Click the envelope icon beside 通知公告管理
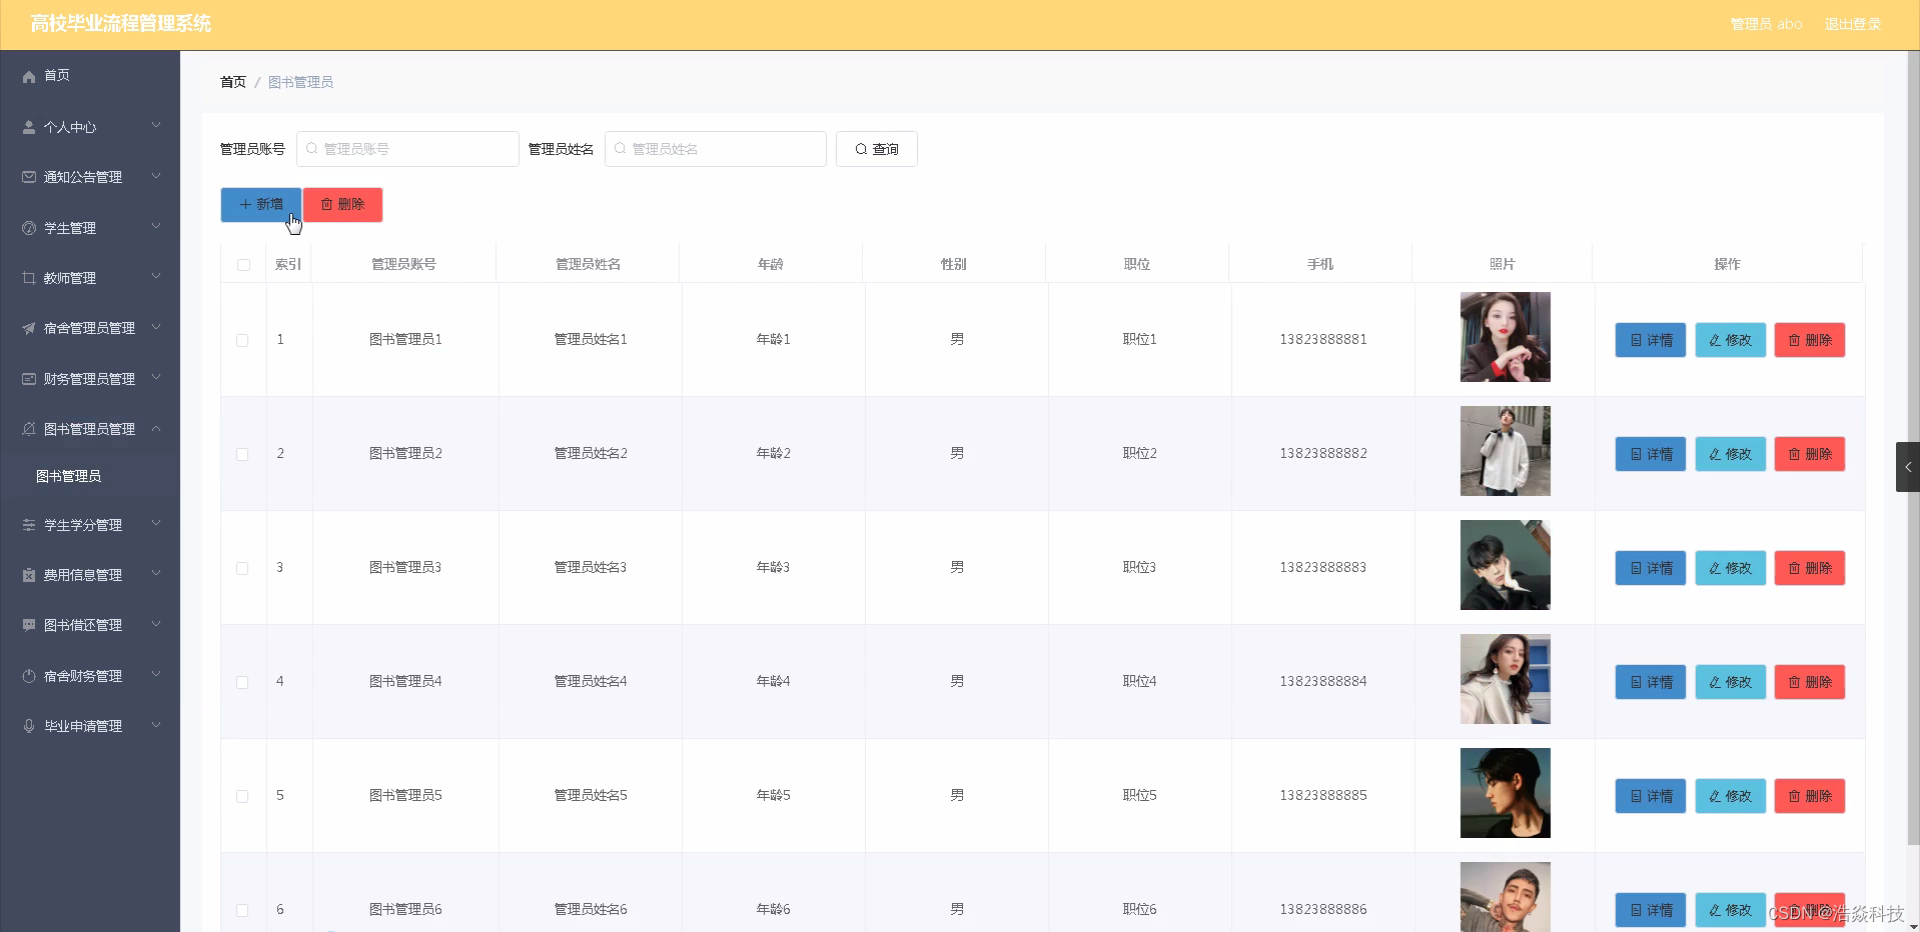 29,177
